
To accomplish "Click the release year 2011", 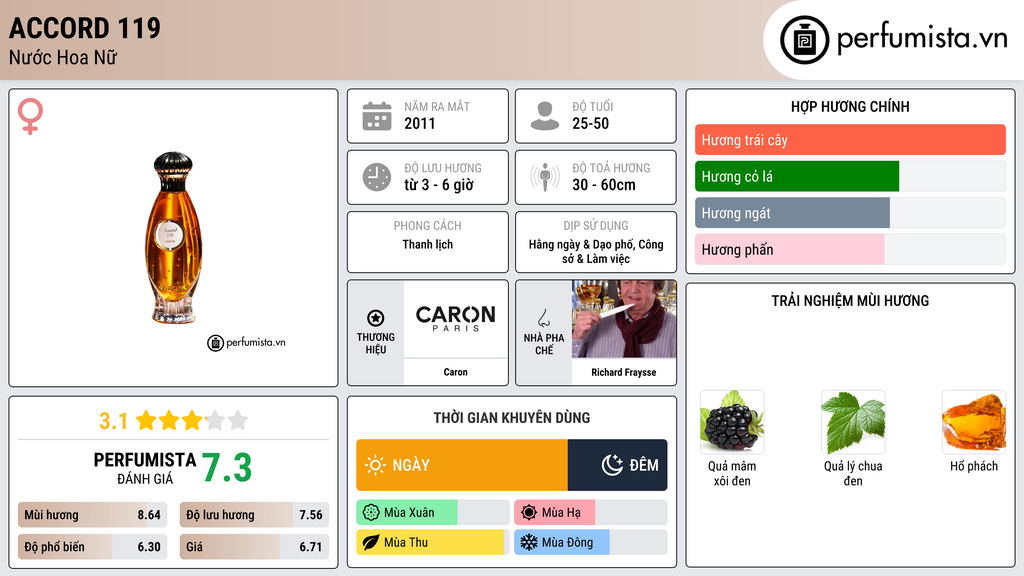I will [x=419, y=123].
